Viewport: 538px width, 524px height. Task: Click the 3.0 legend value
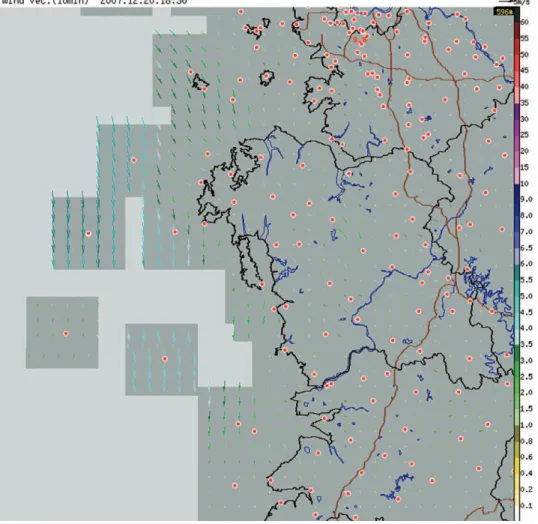coord(526,360)
